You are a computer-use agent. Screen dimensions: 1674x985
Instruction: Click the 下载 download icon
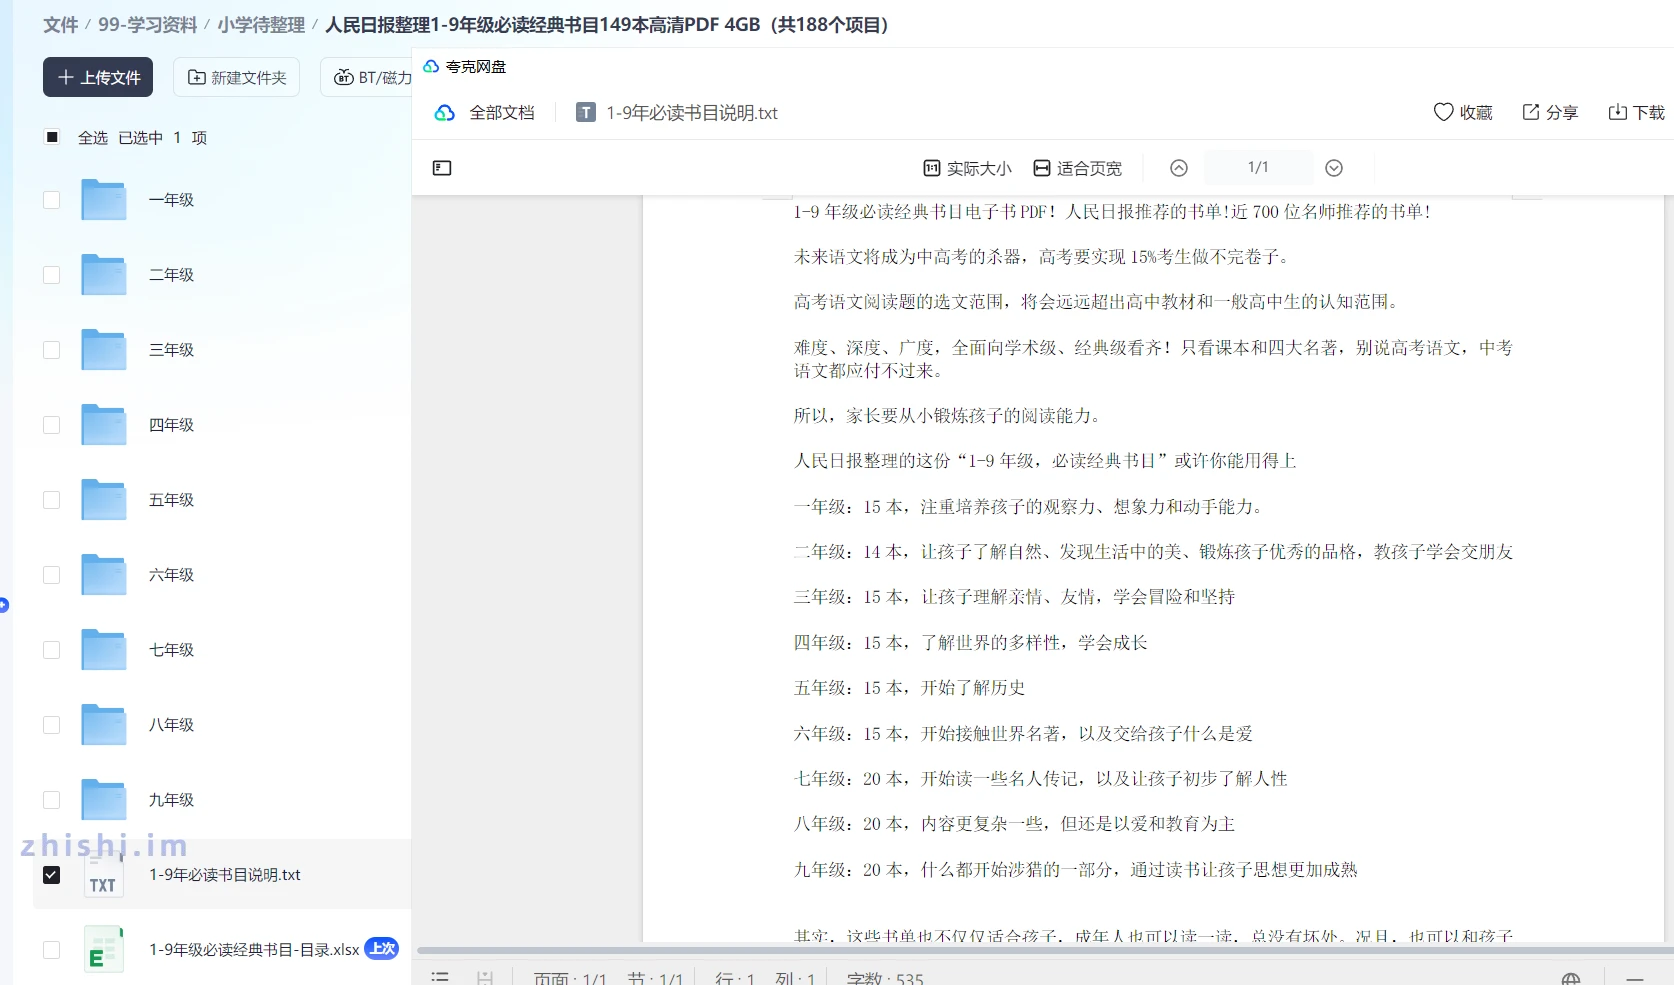tap(1617, 112)
